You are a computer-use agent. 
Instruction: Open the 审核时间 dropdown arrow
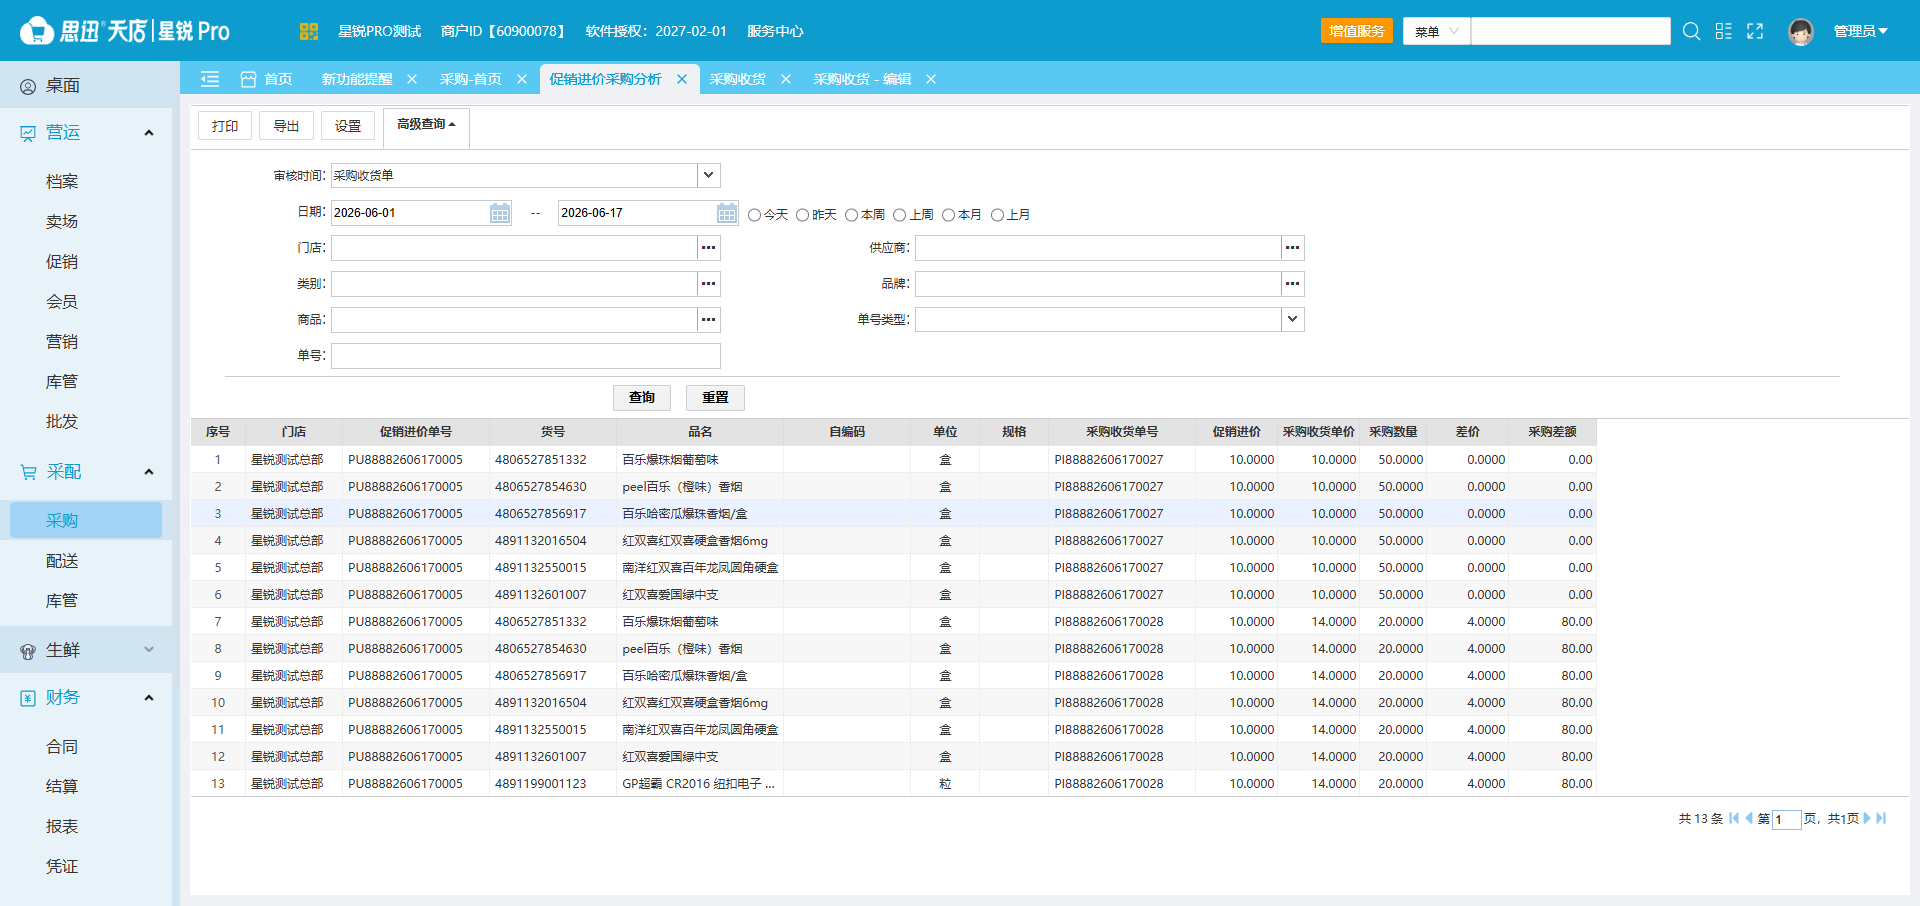[709, 175]
